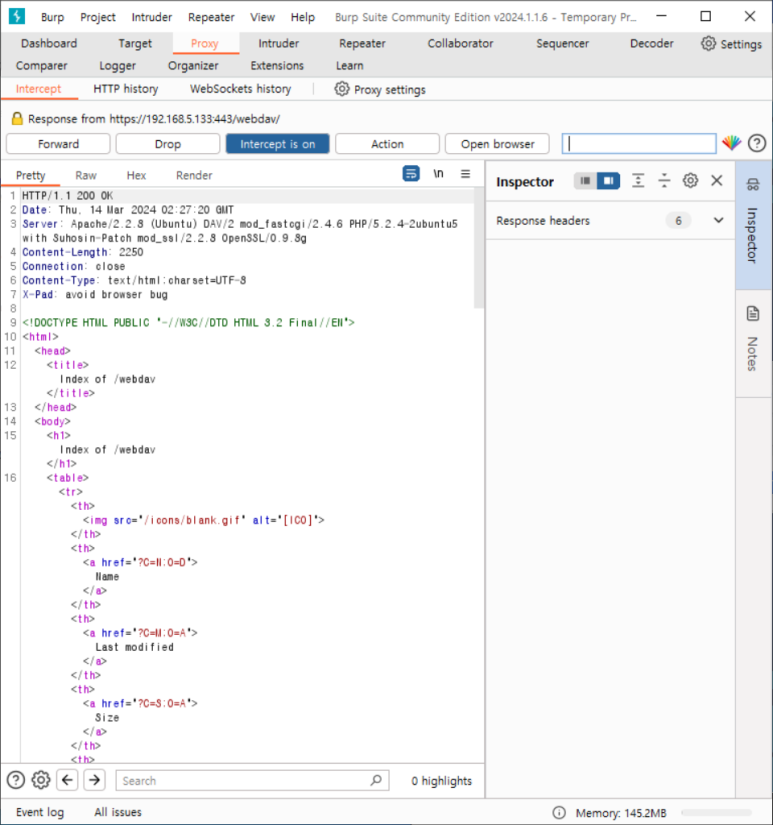Open the HTTP history sub-tab
Image resolution: width=773 pixels, height=825 pixels.
(126, 88)
